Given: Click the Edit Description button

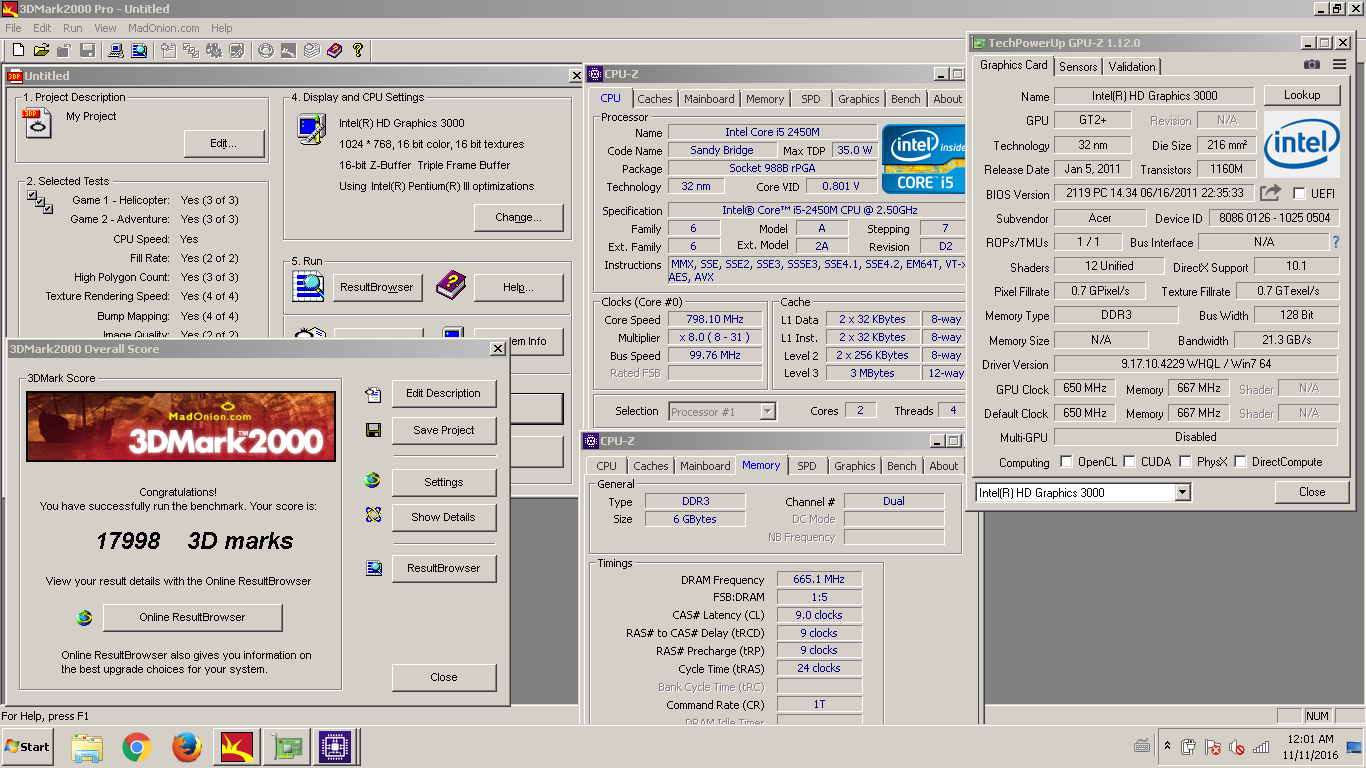Looking at the screenshot, I should coord(444,393).
